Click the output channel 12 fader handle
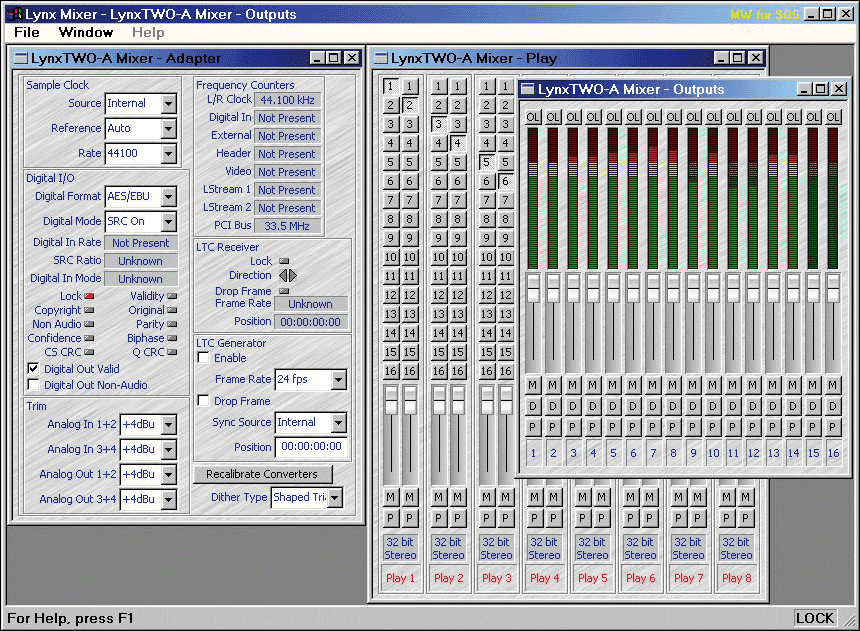This screenshot has height=631, width=860. tap(753, 287)
